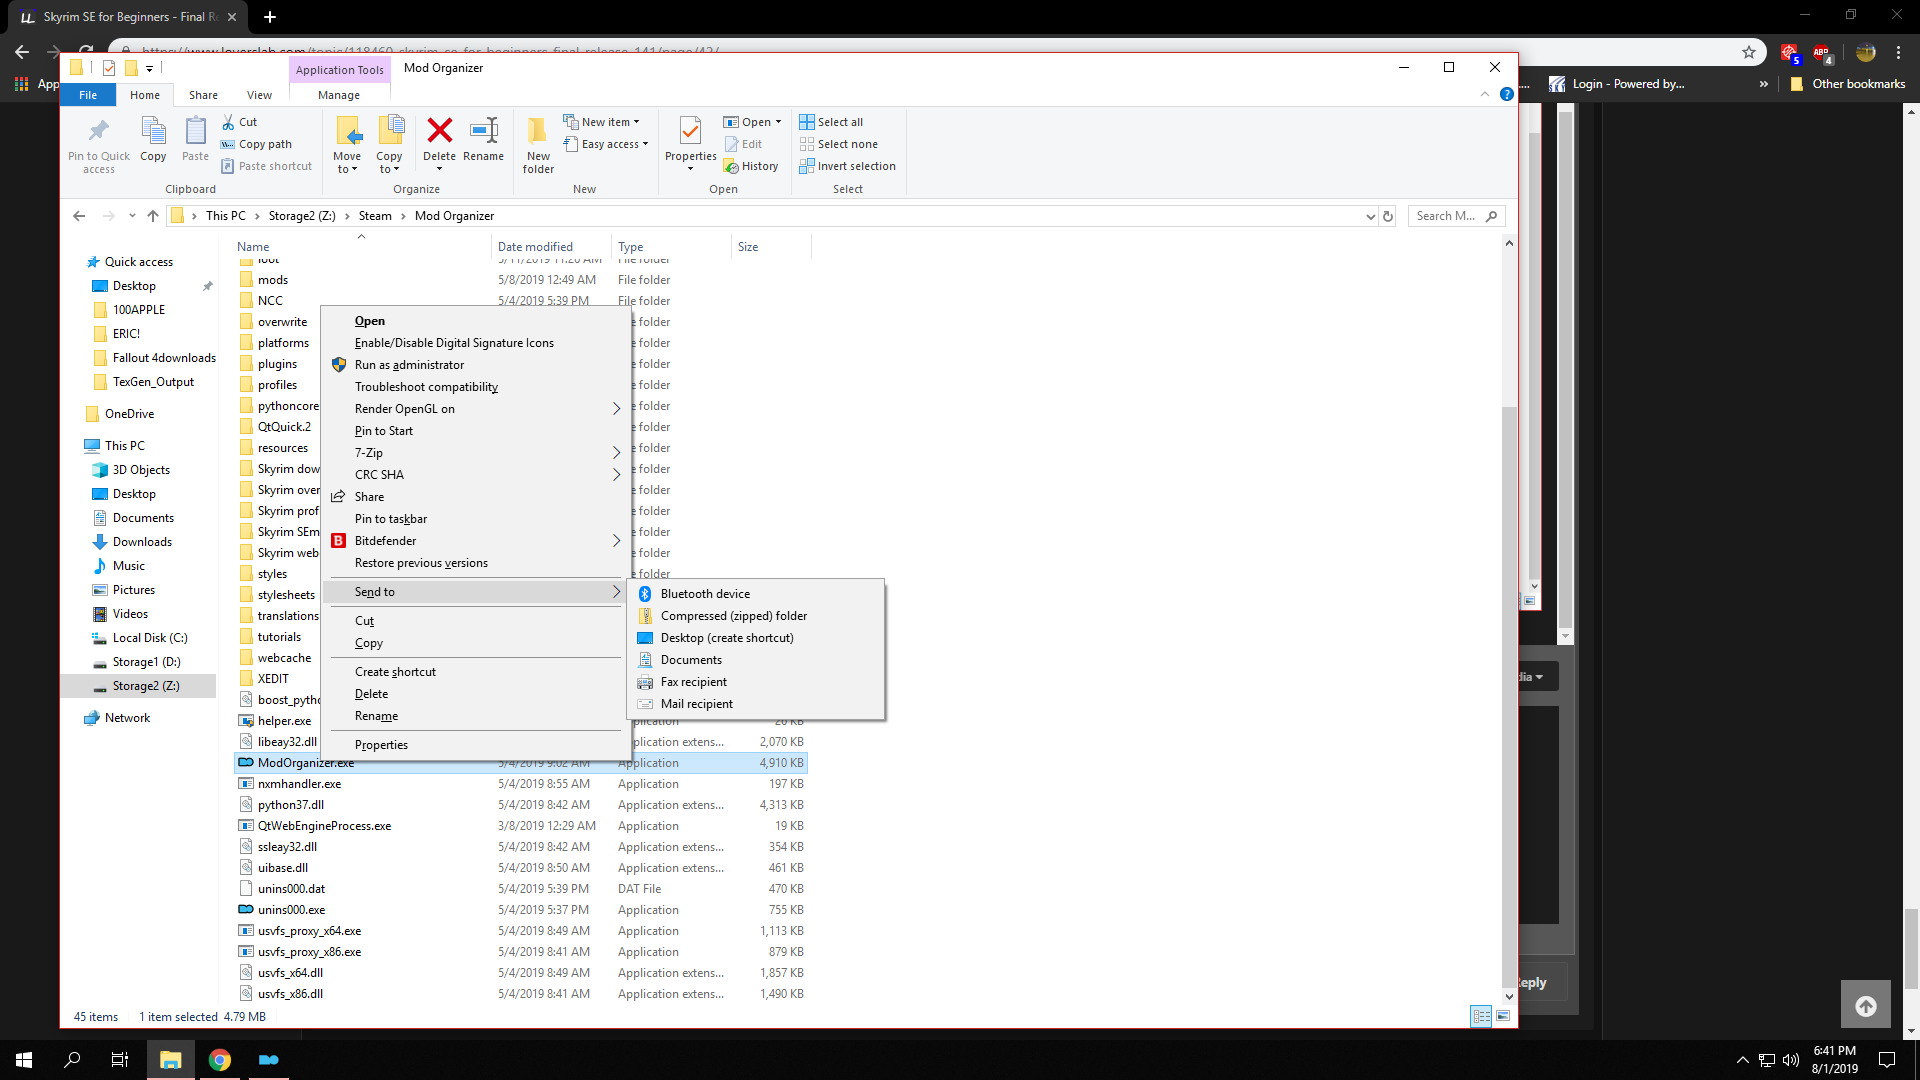Viewport: 1920px width, 1080px height.
Task: Expand the 7-Zip submenu
Action: (x=617, y=453)
